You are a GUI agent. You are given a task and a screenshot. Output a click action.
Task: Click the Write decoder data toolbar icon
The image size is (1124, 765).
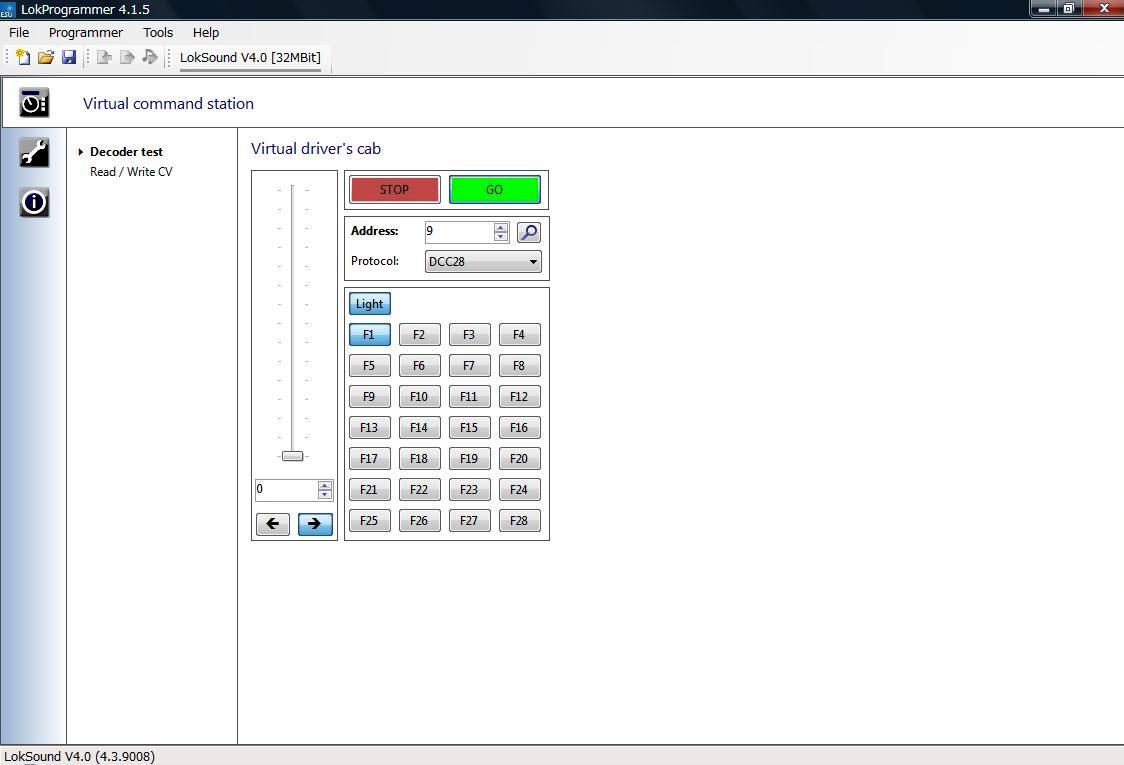point(128,57)
